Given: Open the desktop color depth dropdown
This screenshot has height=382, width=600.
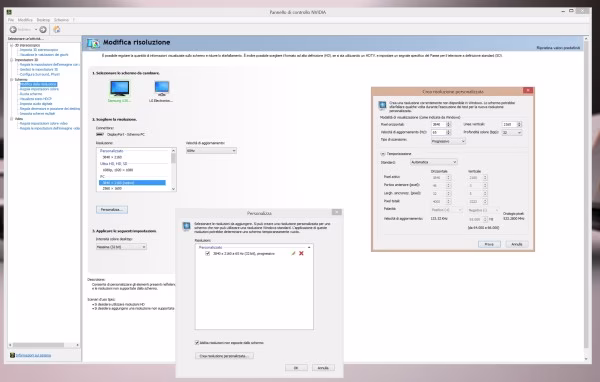Looking at the screenshot, I should 121,247.
